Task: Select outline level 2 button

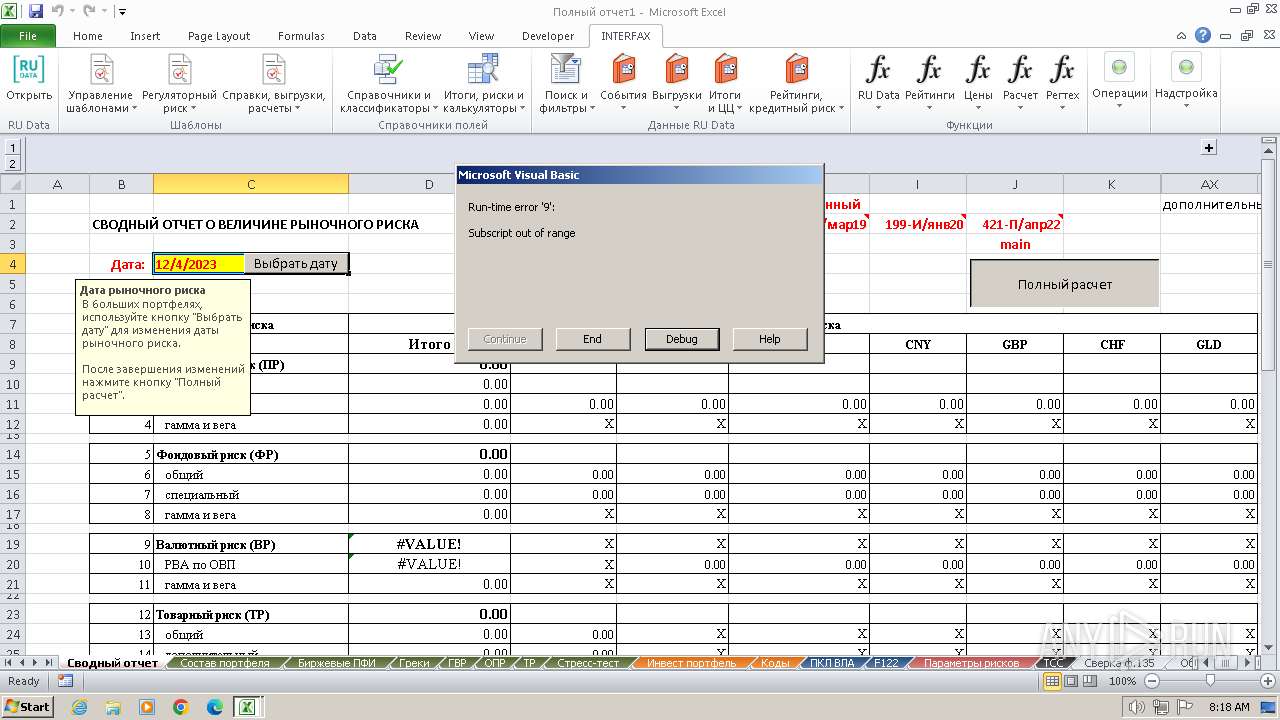Action: point(12,163)
